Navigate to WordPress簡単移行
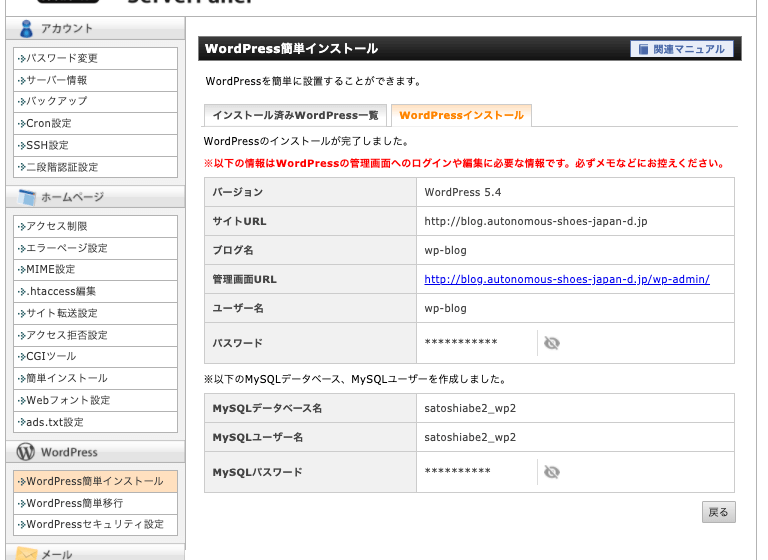Screen dimensions: 768x560 [76, 503]
